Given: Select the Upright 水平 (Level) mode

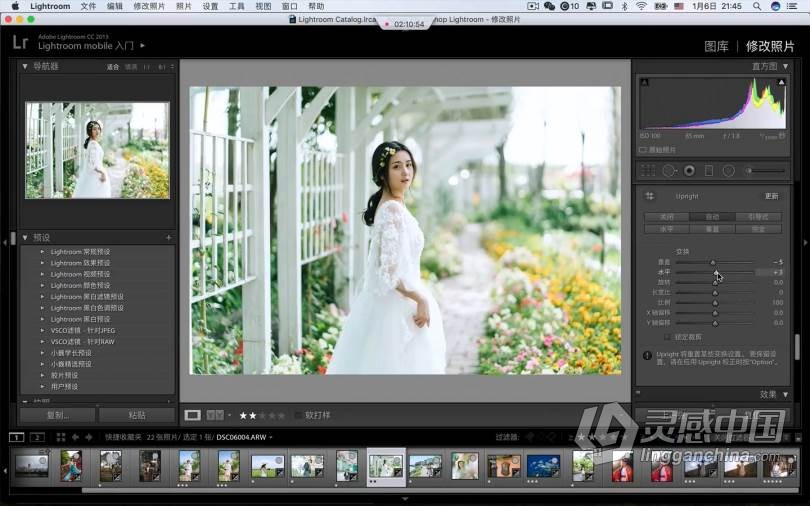Looking at the screenshot, I should tap(666, 229).
